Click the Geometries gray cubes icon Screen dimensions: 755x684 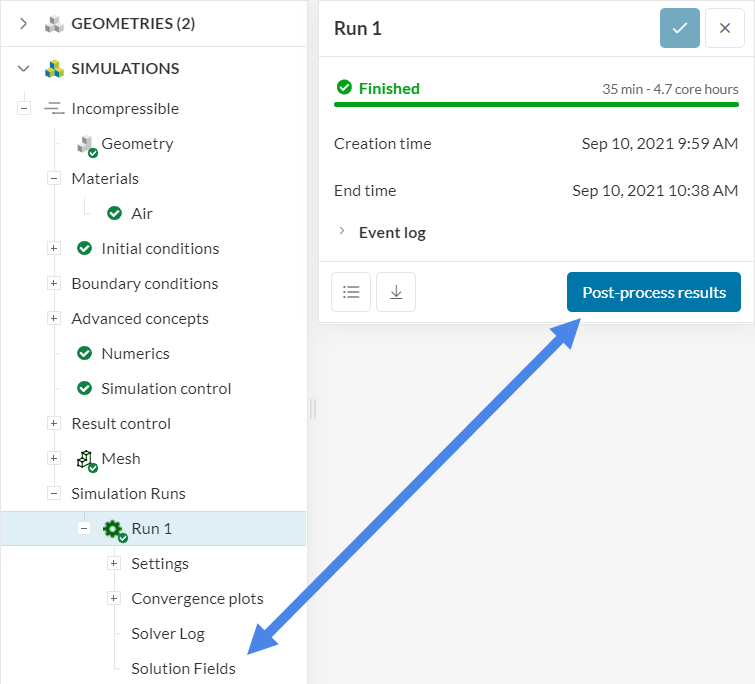point(54,24)
